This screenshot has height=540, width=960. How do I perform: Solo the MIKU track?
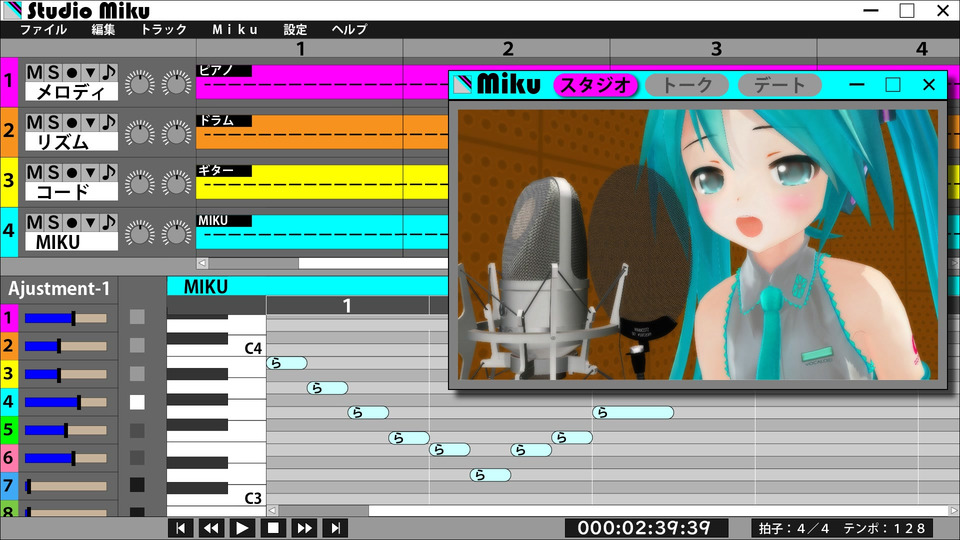pyautogui.click(x=53, y=222)
